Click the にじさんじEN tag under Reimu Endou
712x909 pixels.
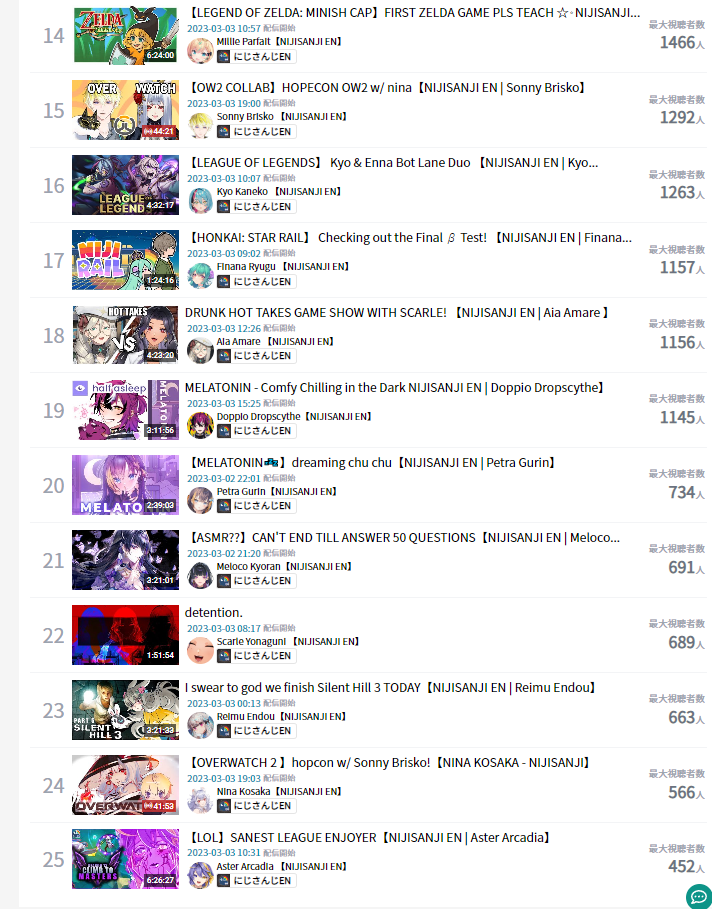(x=256, y=731)
